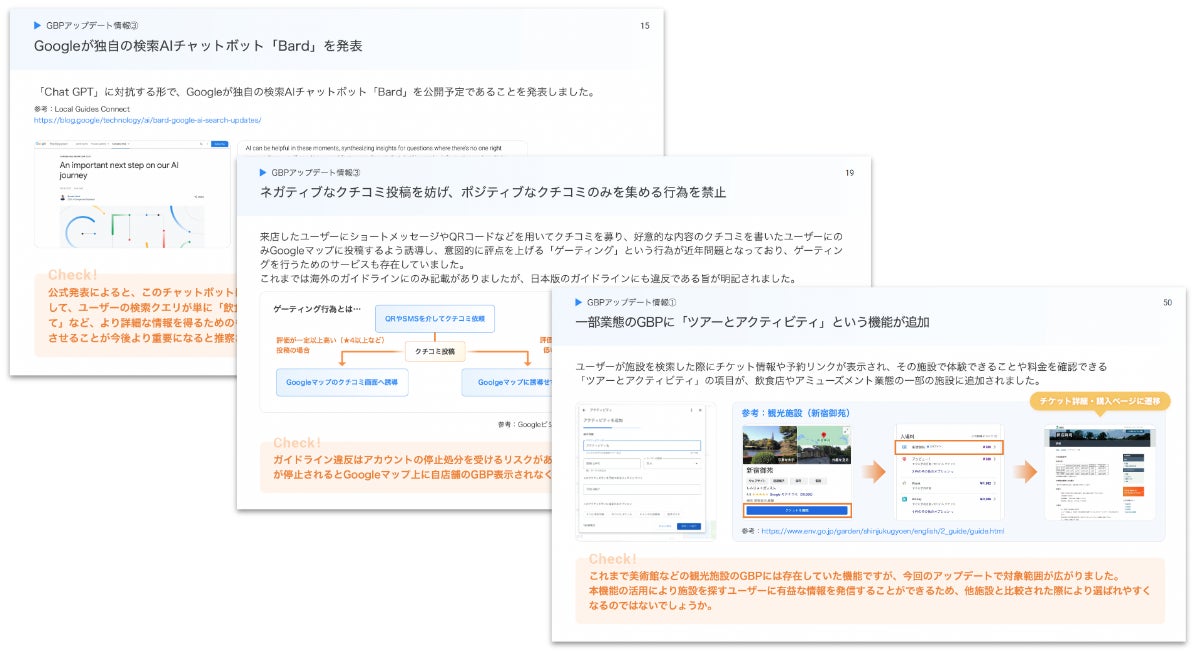Click the blue ticket button under 新宿御苑 card
This screenshot has width=1200, height=657.
pos(797,510)
